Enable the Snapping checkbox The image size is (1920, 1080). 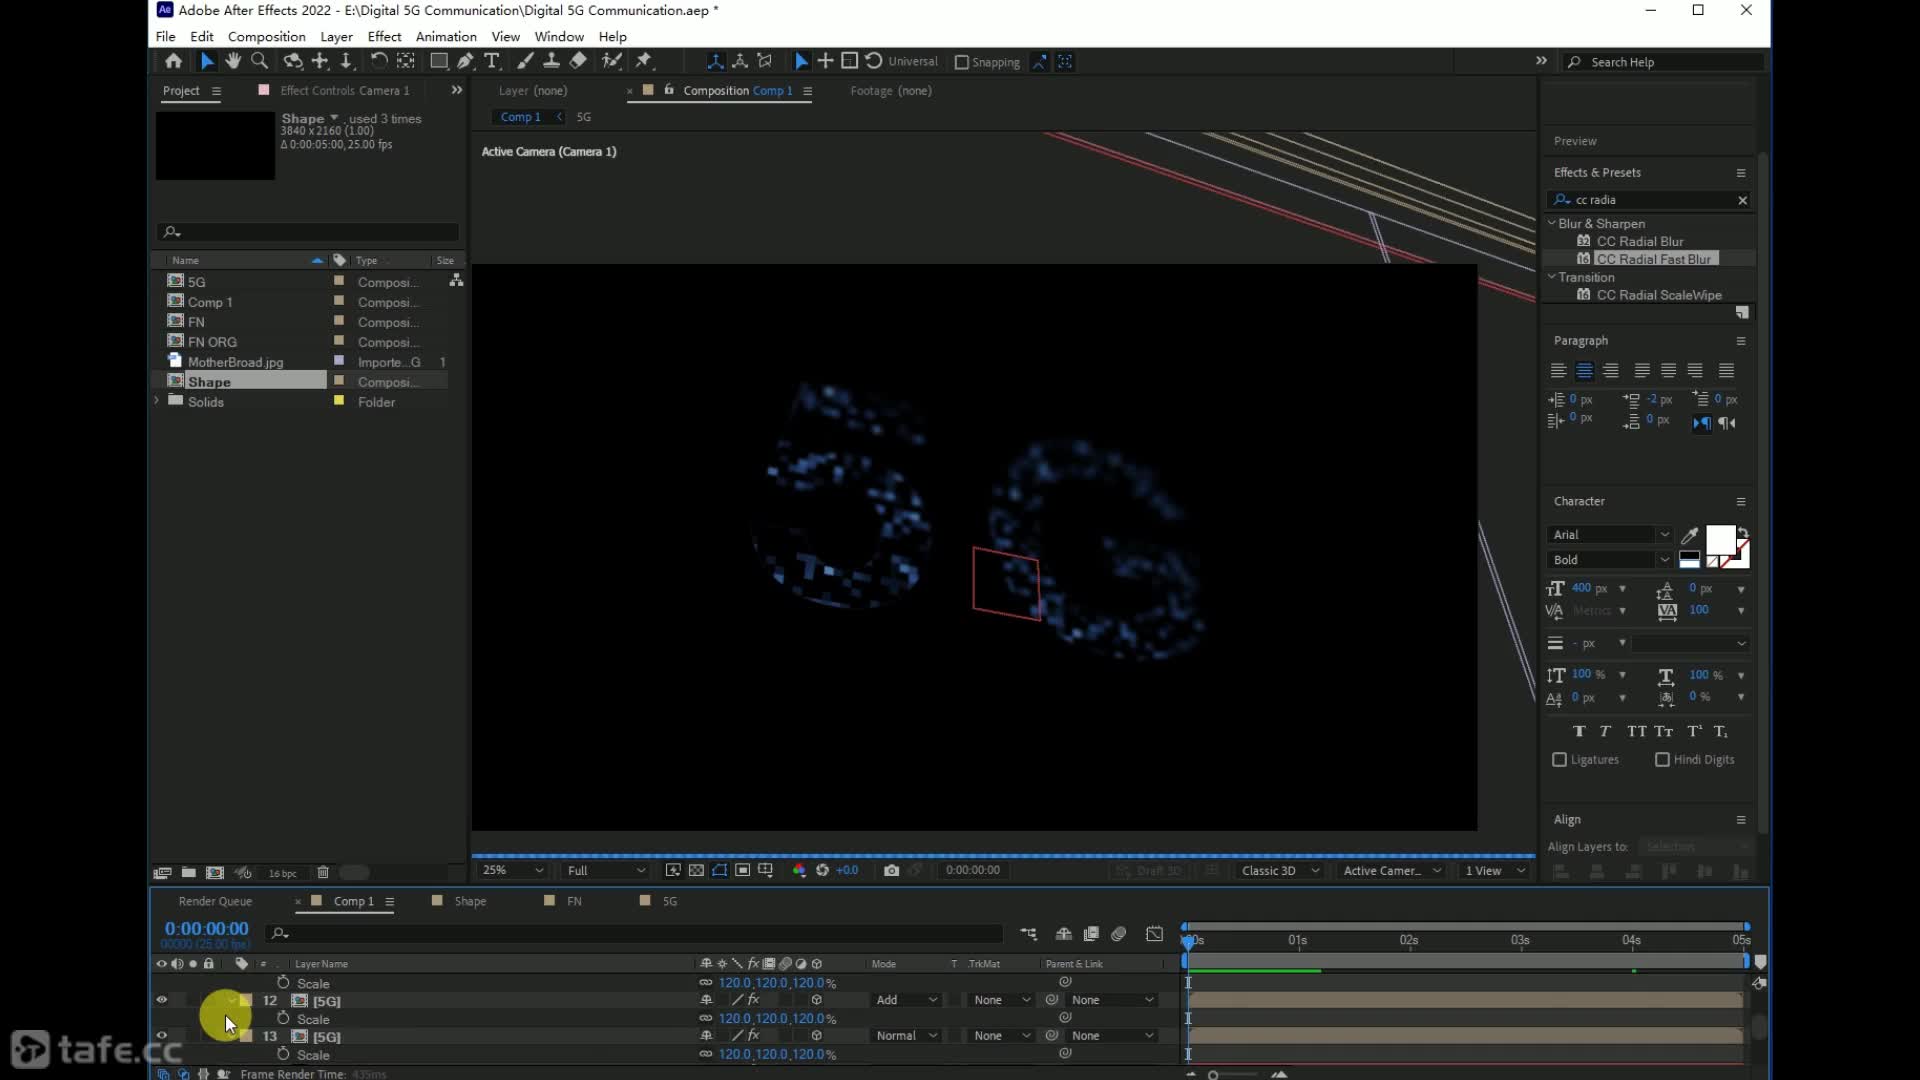click(x=962, y=62)
